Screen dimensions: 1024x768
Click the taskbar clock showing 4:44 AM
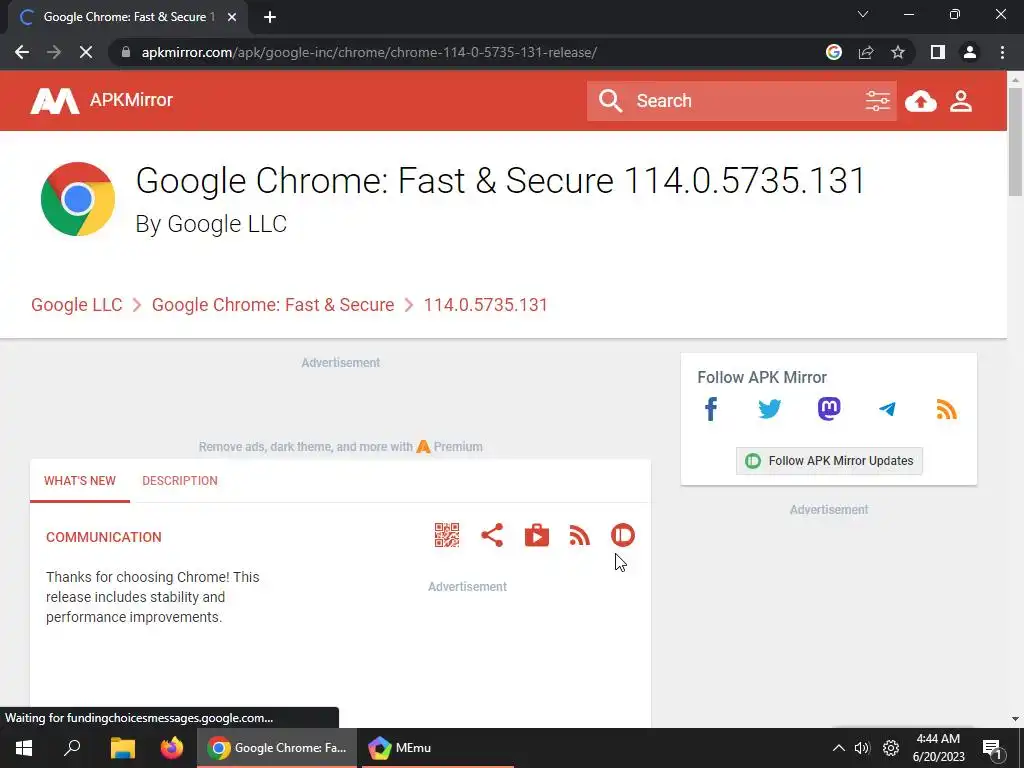pyautogui.click(x=938, y=748)
